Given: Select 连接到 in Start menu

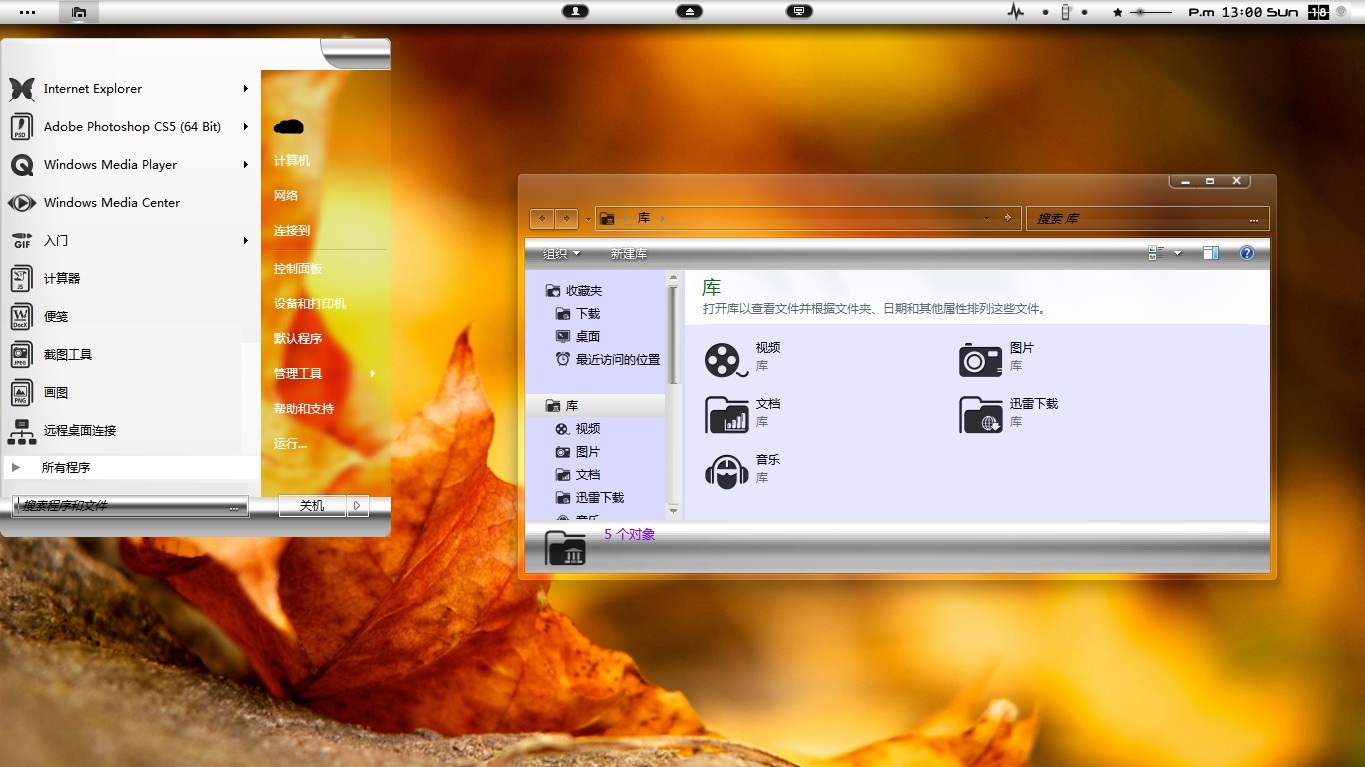Looking at the screenshot, I should point(292,231).
